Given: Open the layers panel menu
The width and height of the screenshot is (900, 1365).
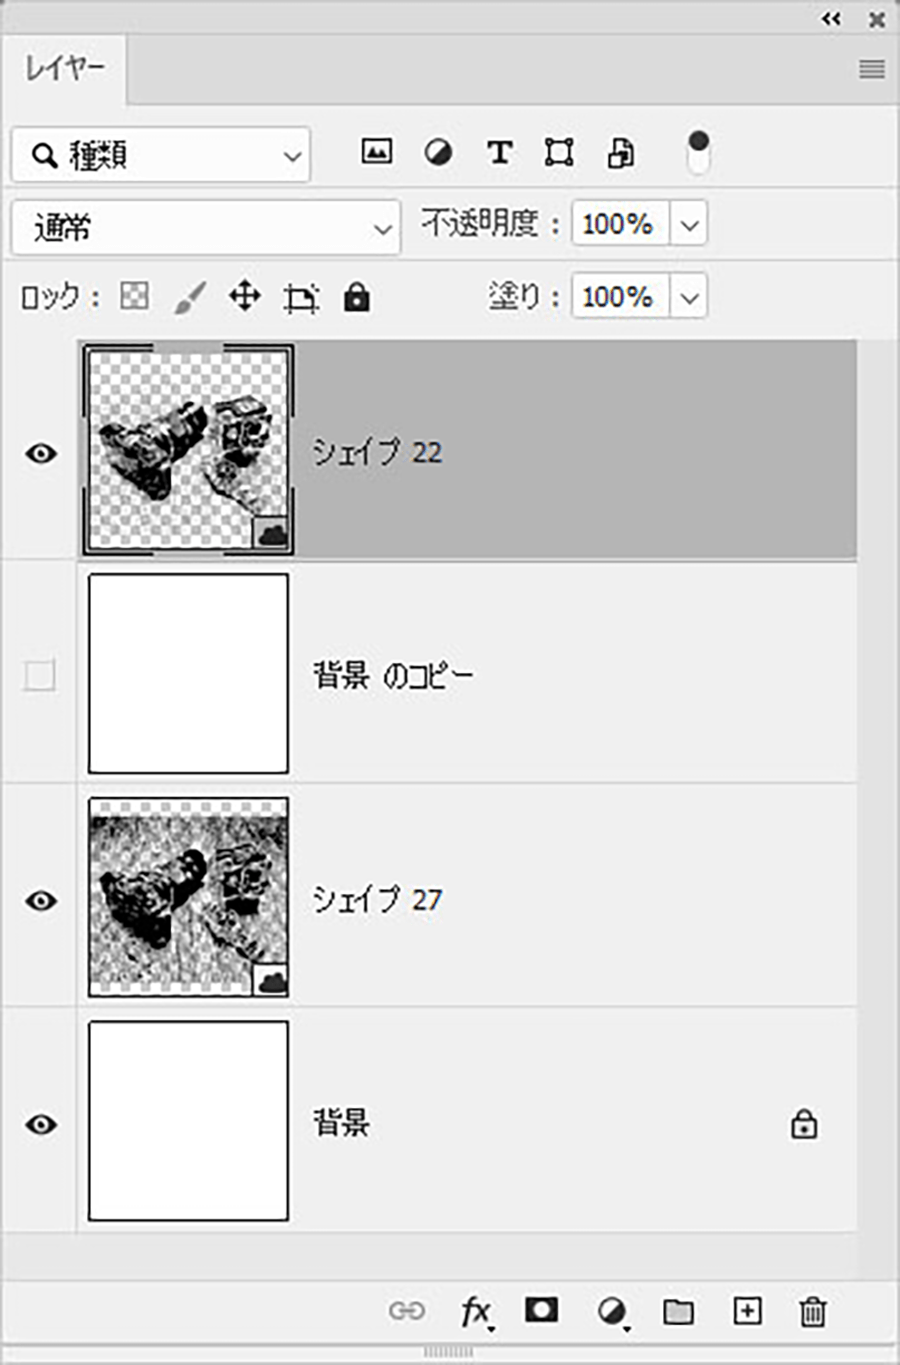Looking at the screenshot, I should click(871, 69).
